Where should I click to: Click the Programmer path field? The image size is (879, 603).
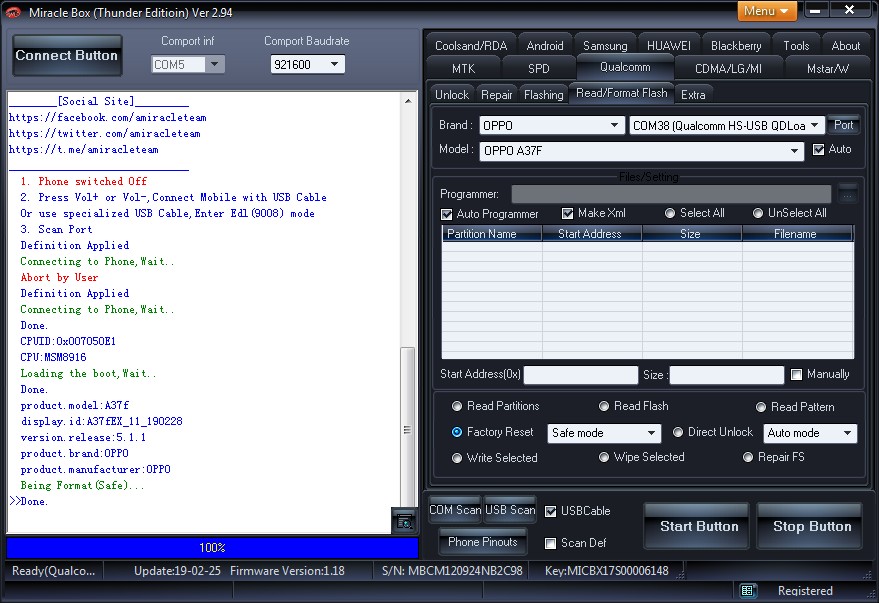[x=671, y=194]
